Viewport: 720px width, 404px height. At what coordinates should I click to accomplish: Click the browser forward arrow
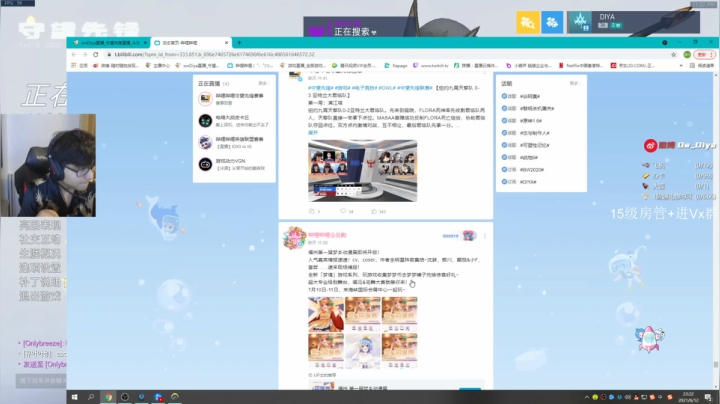(x=84, y=54)
